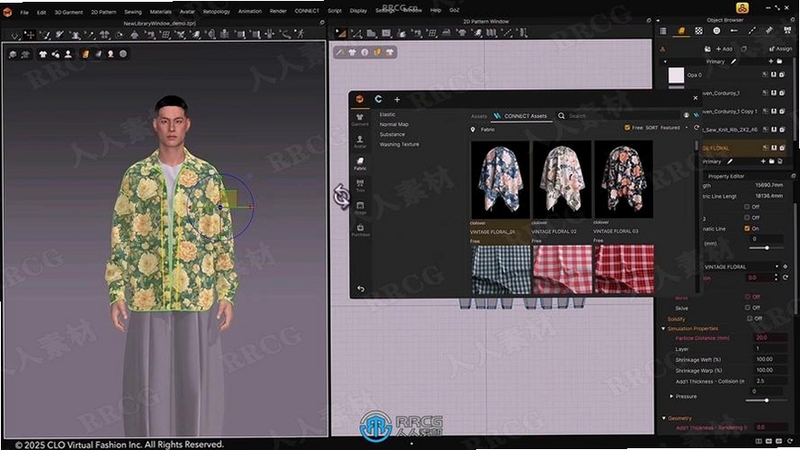Select the Washing Texture category link
Image resolution: width=800 pixels, height=450 pixels.
pyautogui.click(x=399, y=144)
